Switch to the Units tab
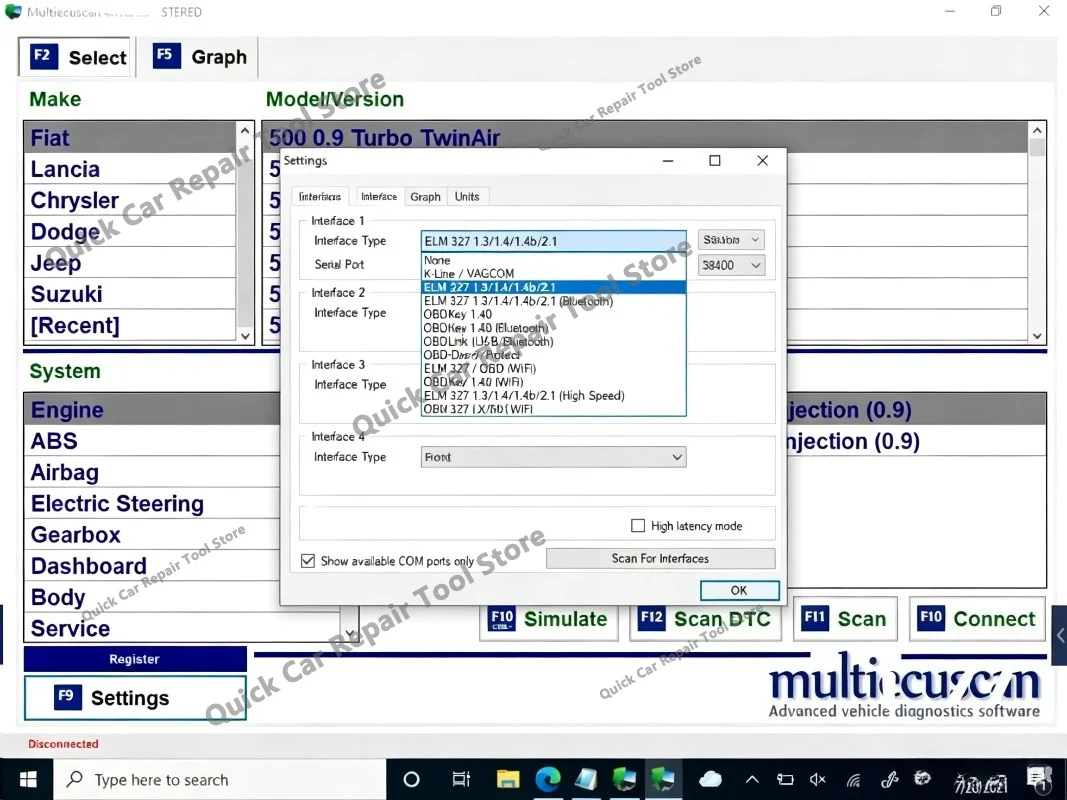This screenshot has width=1067, height=800. tap(467, 197)
